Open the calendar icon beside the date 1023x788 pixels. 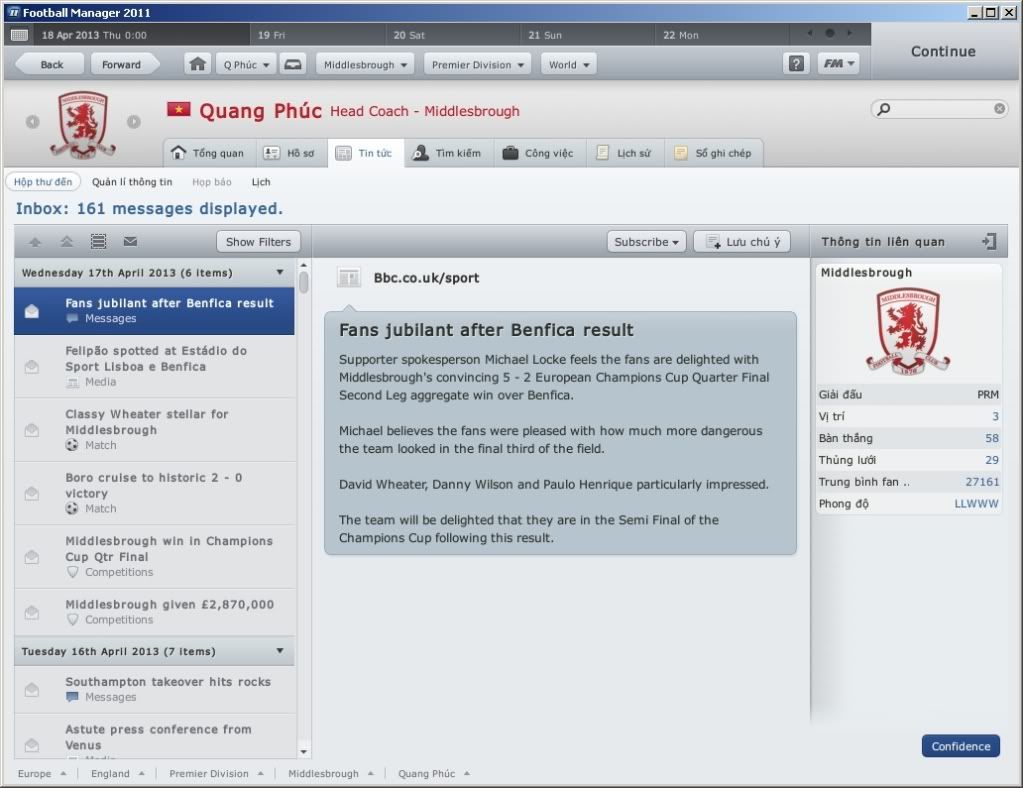[20, 35]
